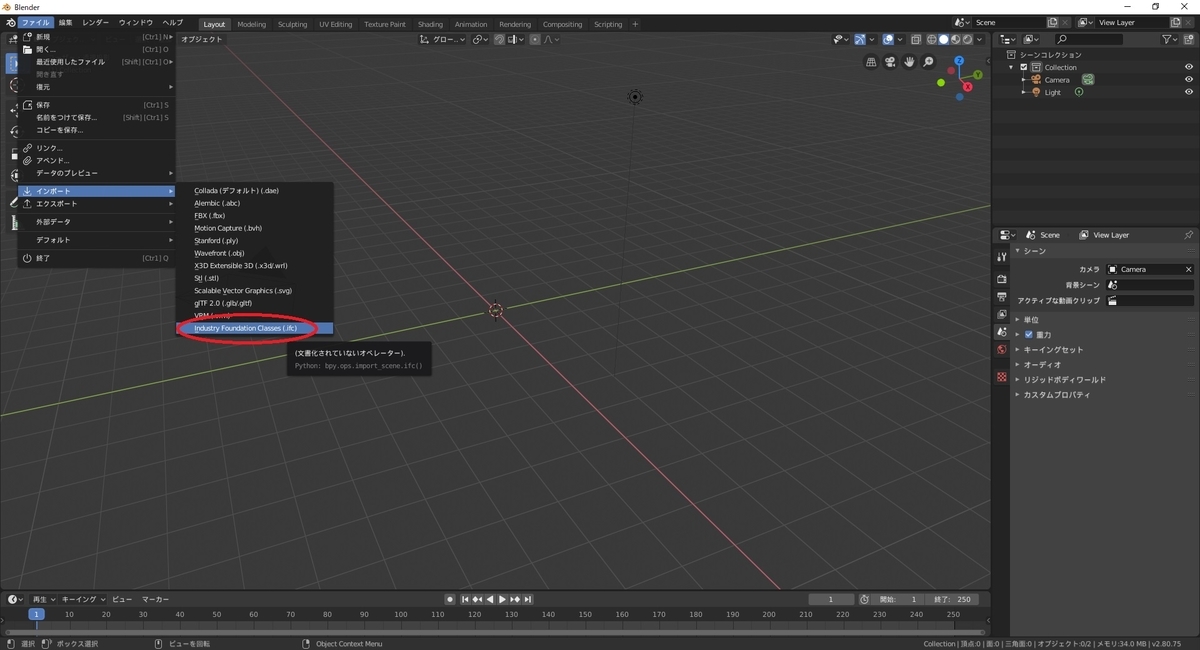Click the 保存 save menu entry
1200x650 pixels.
click(x=97, y=105)
